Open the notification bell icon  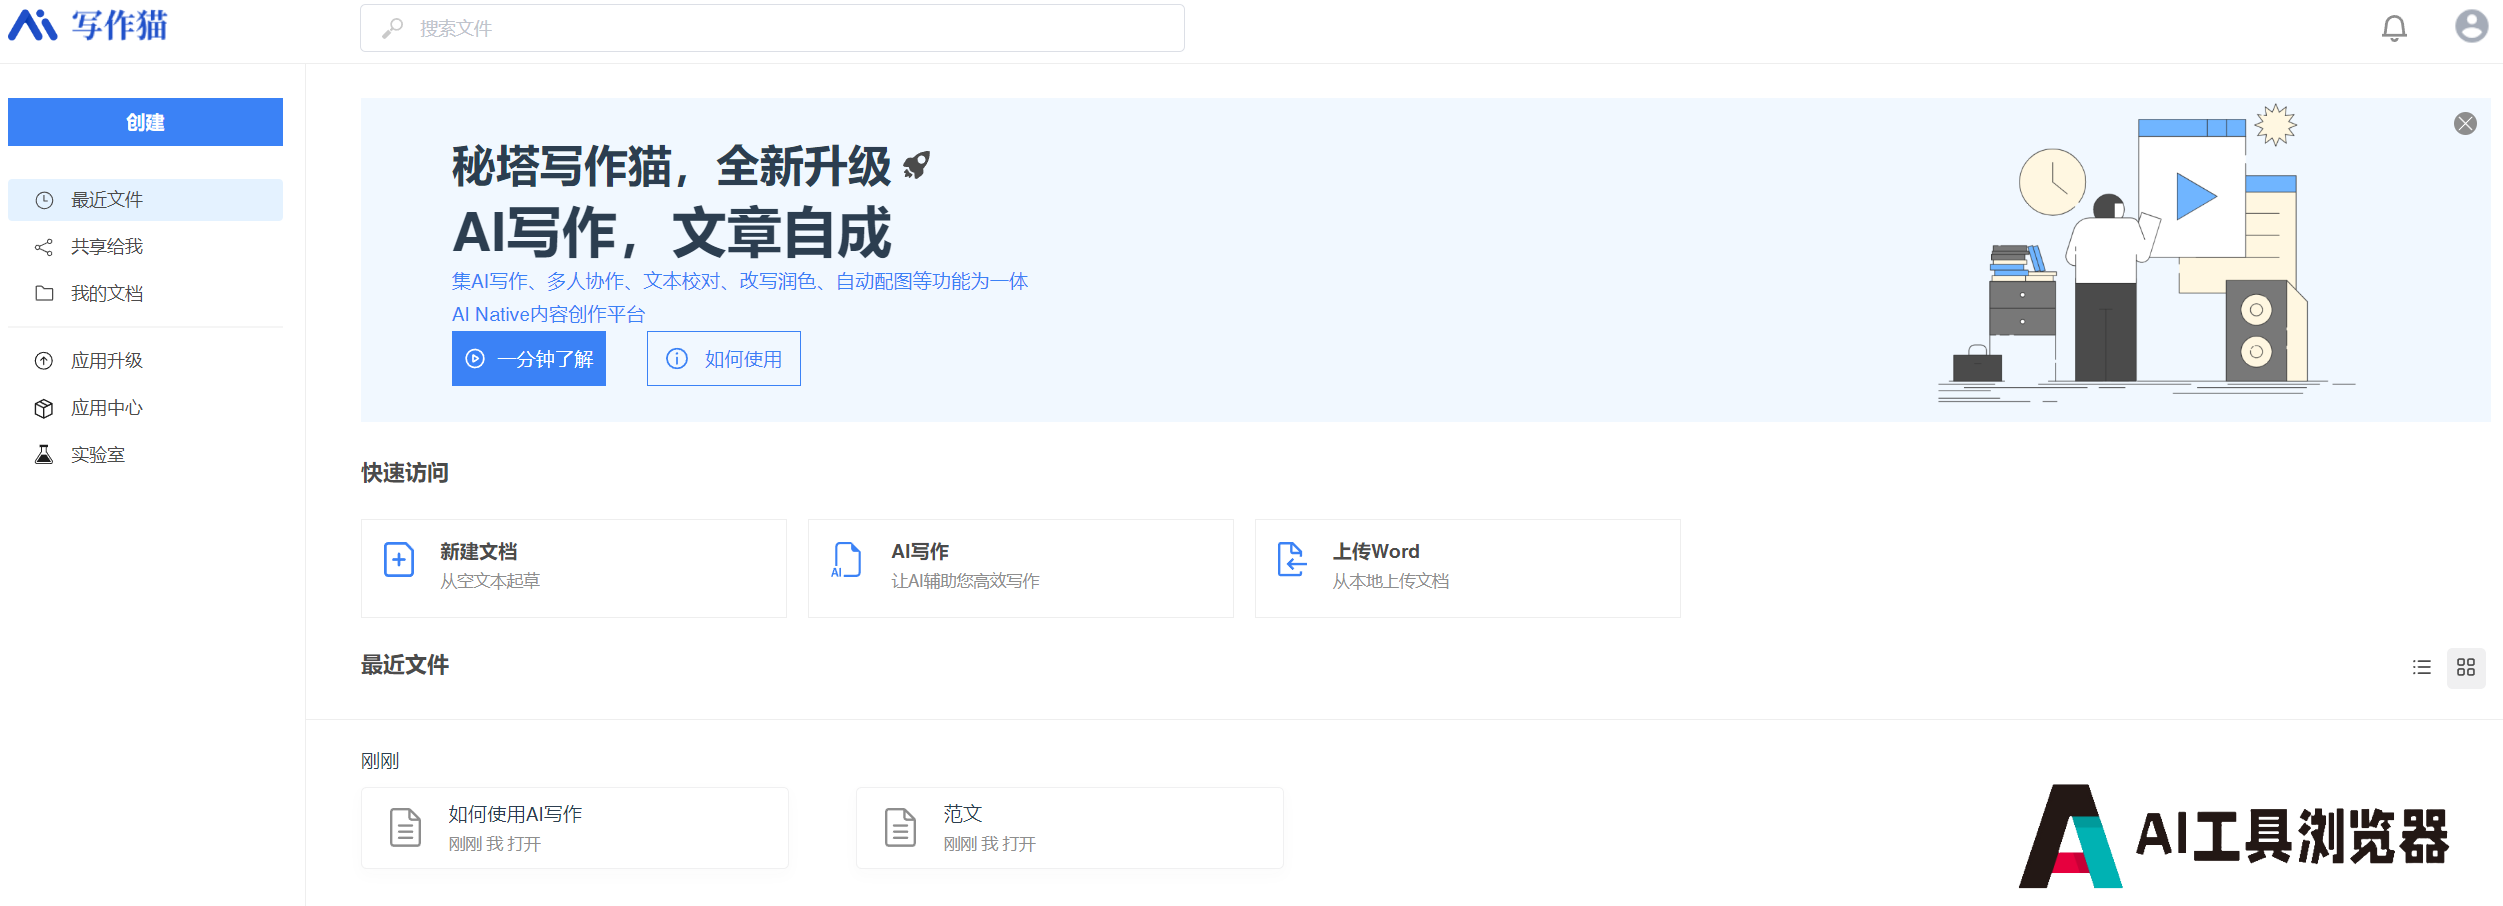click(x=2393, y=28)
